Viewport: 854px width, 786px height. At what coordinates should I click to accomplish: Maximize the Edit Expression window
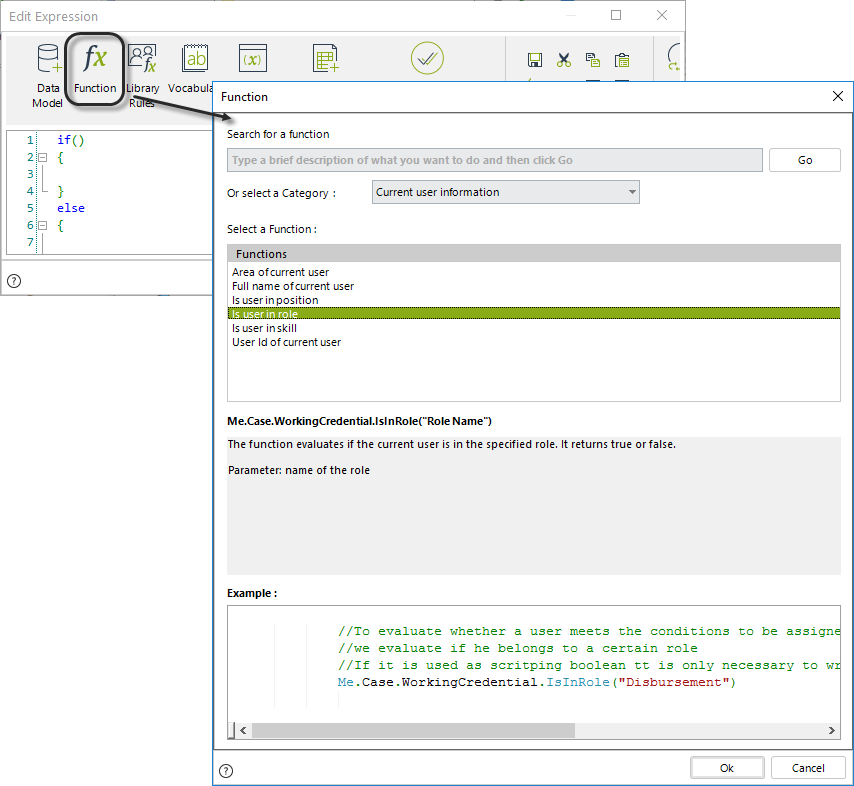(x=616, y=15)
